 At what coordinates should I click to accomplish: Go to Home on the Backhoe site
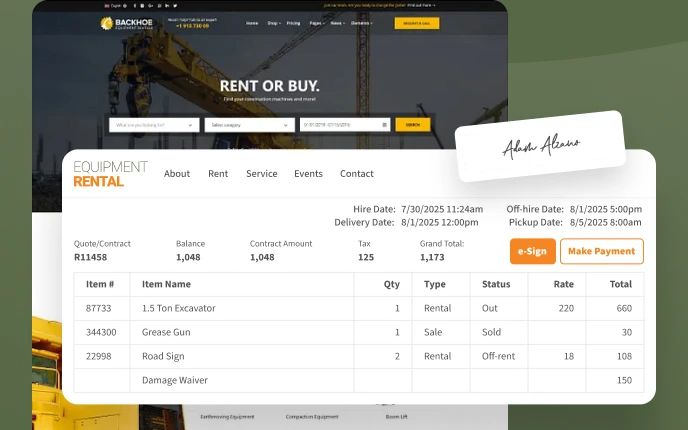(252, 23)
